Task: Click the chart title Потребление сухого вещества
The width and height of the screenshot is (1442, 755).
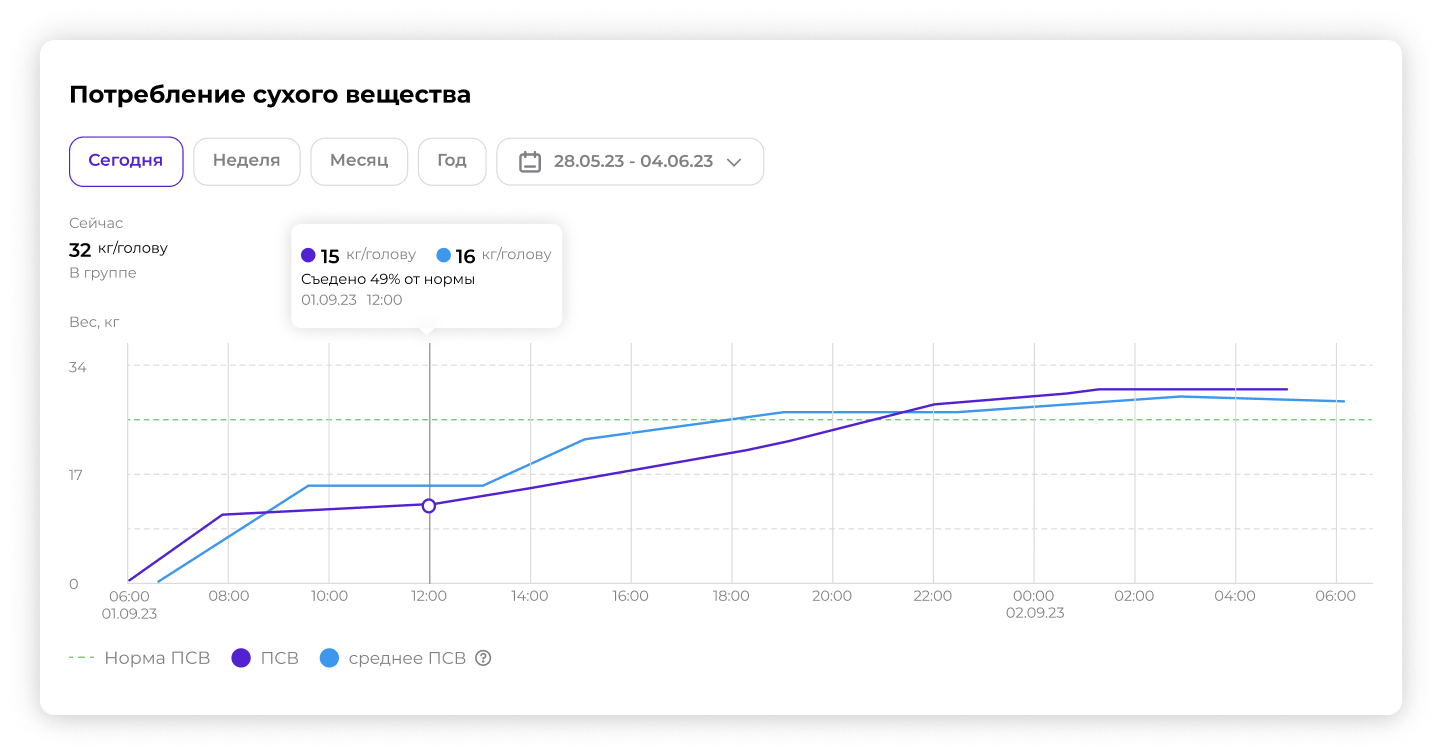Action: pyautogui.click(x=270, y=95)
